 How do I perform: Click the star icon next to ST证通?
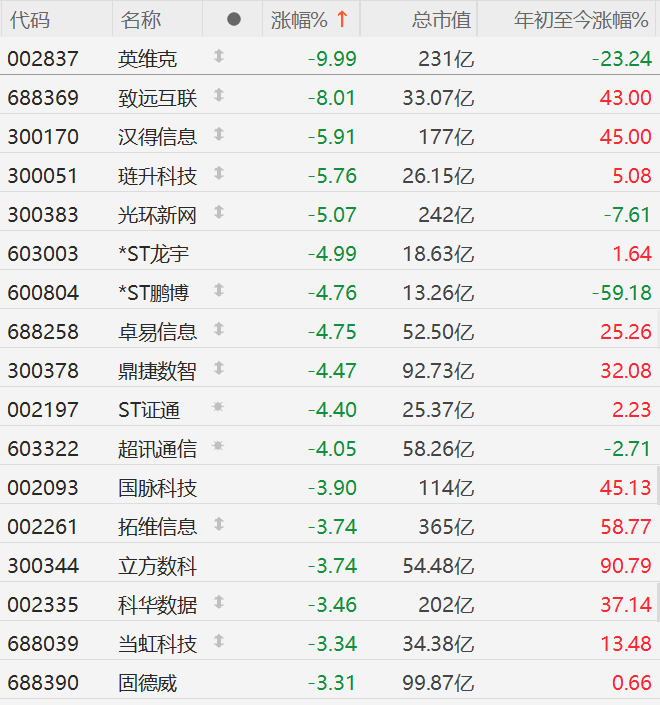click(218, 407)
